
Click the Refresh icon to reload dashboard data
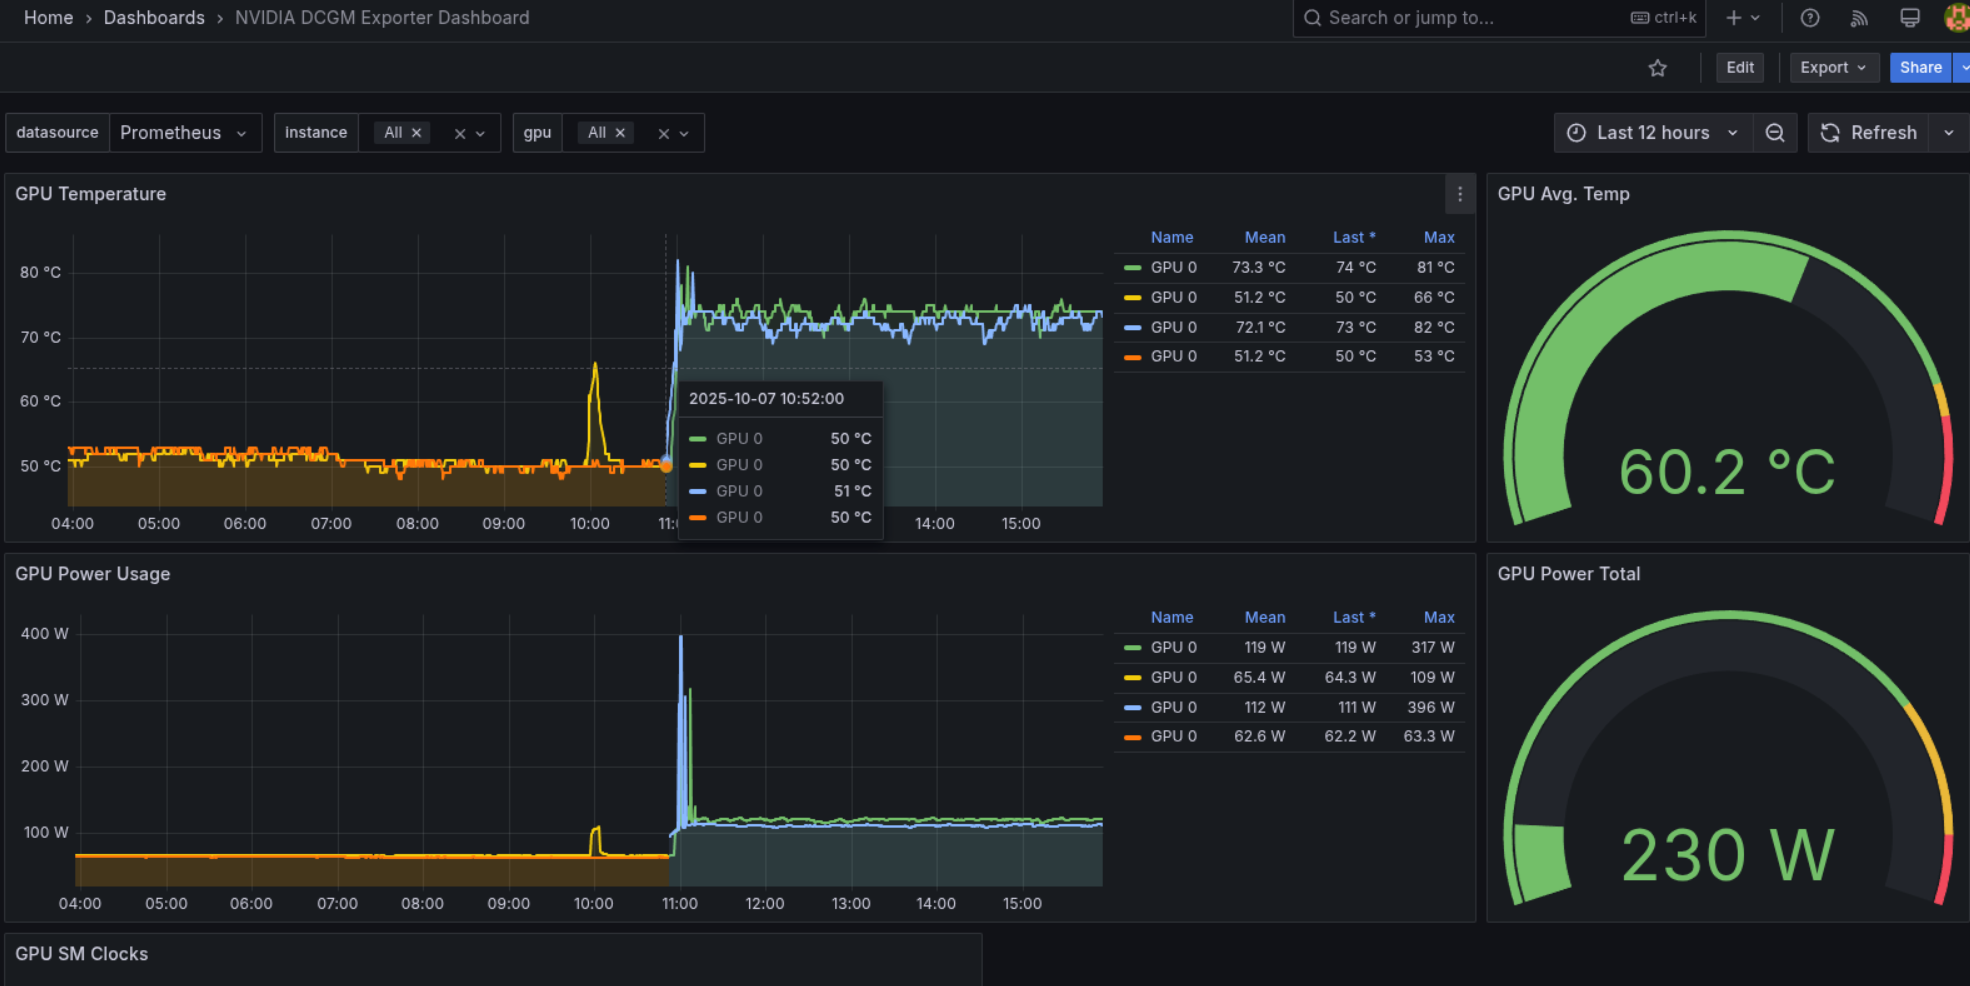coord(1829,132)
